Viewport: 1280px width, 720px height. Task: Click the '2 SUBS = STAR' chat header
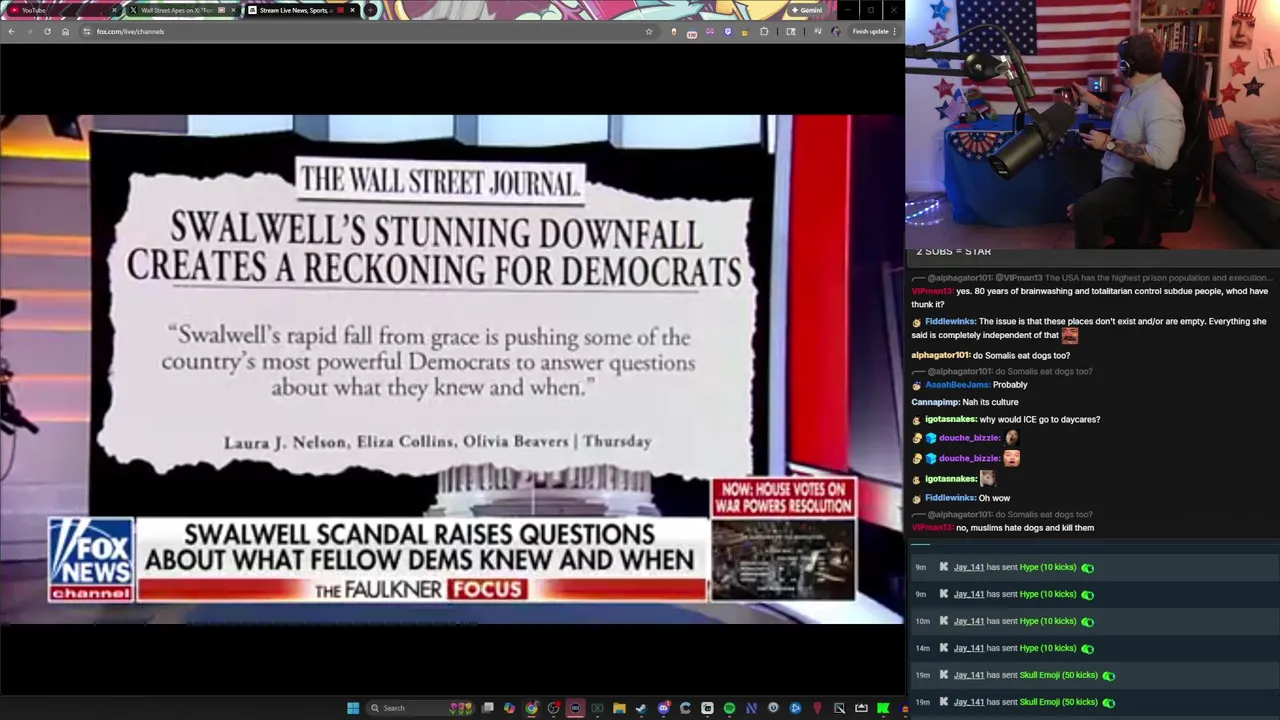tap(953, 251)
